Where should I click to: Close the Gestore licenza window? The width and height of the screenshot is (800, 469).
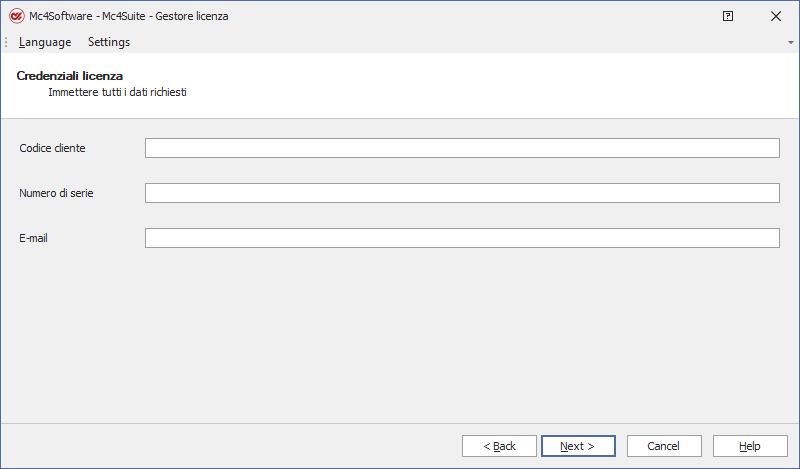coord(776,16)
